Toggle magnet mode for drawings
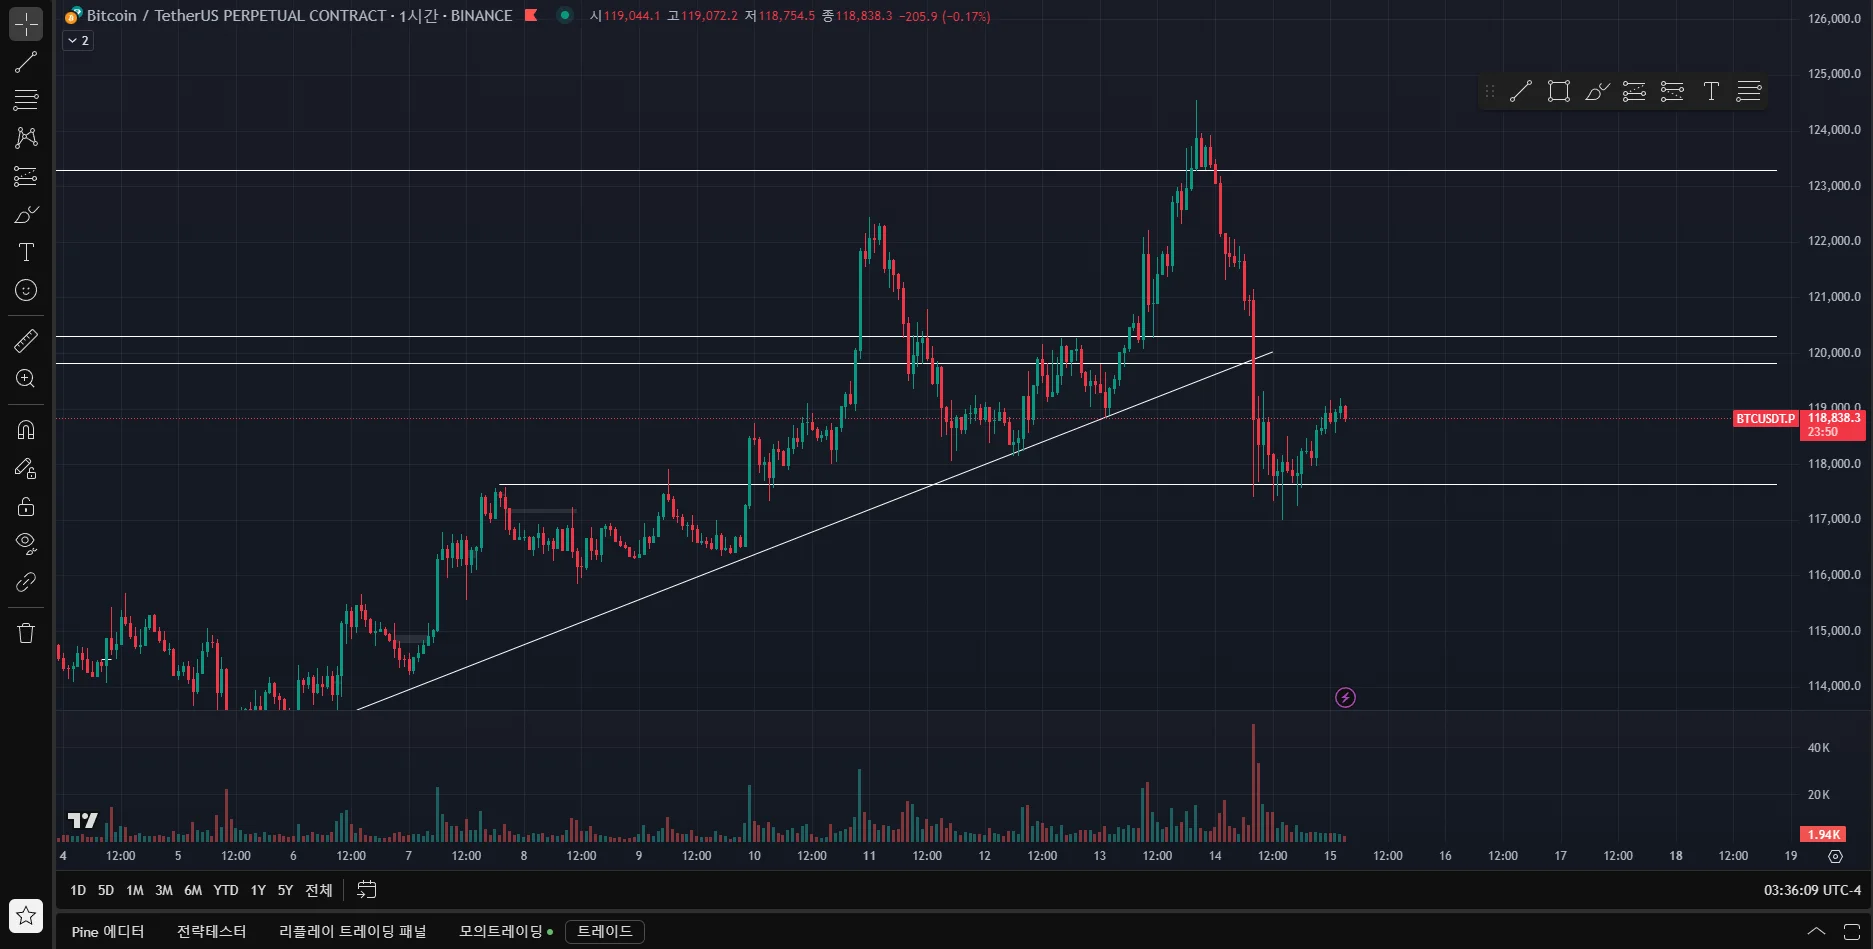This screenshot has height=949, width=1873. [26, 430]
